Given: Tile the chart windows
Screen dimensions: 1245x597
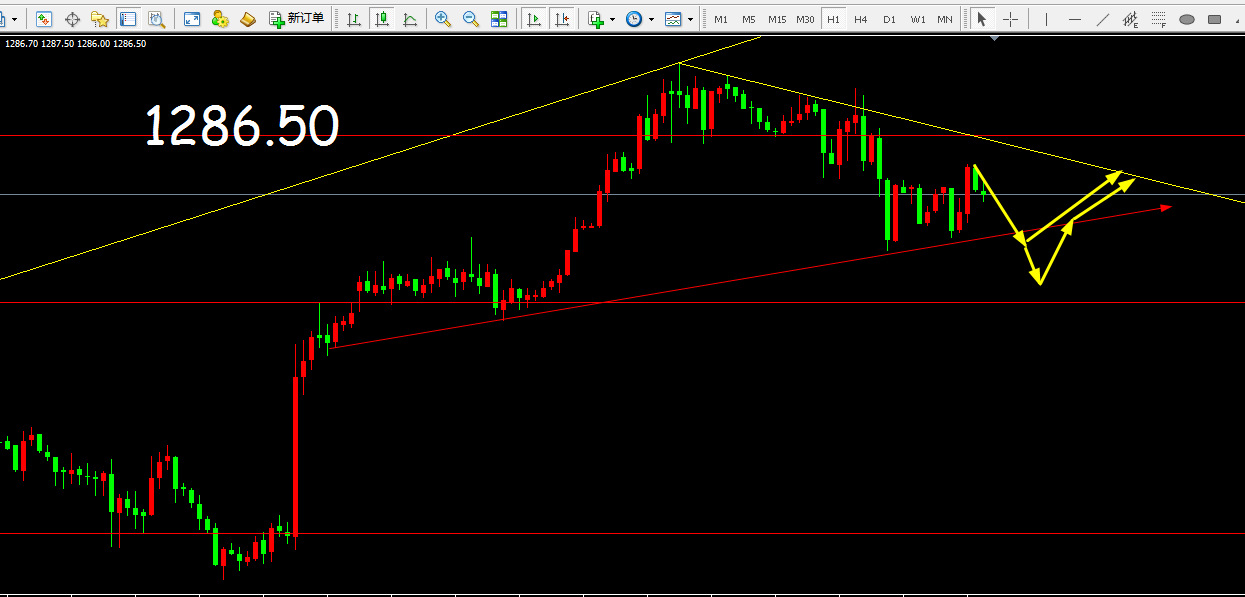Looking at the screenshot, I should (499, 19).
